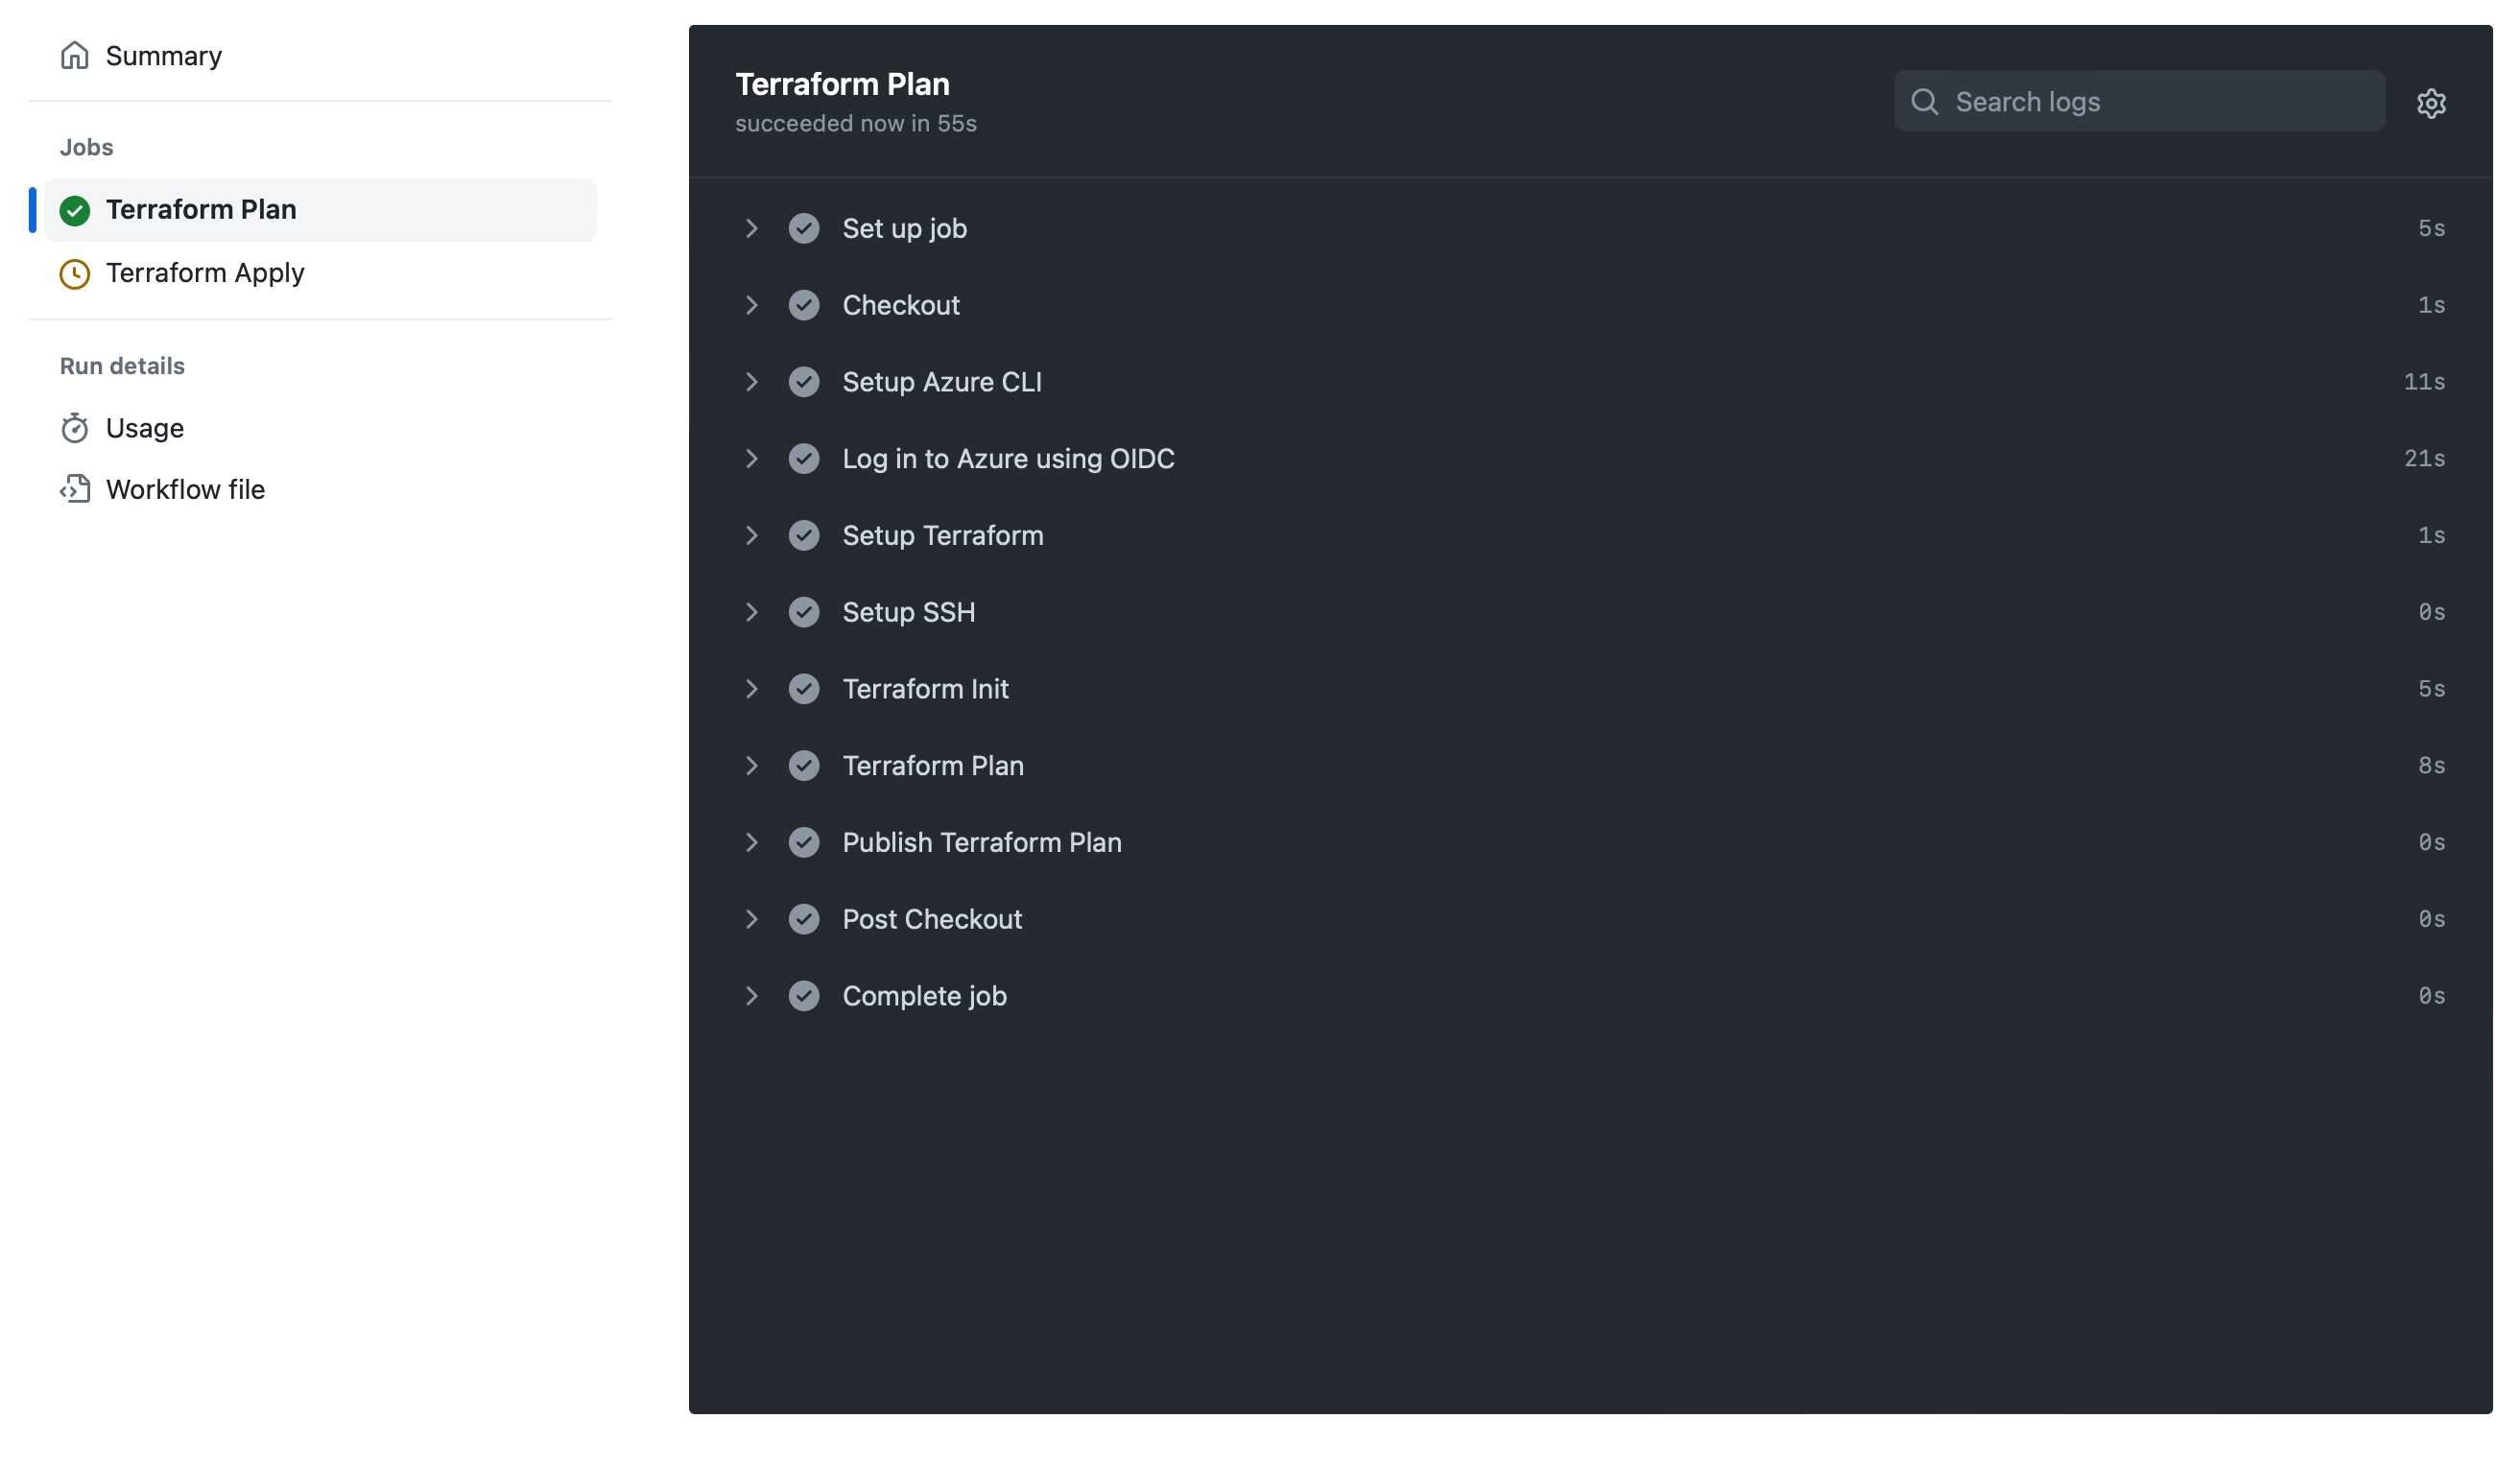The width and height of the screenshot is (2520, 1466).
Task: Click the Complete job step row
Action: (1592, 995)
